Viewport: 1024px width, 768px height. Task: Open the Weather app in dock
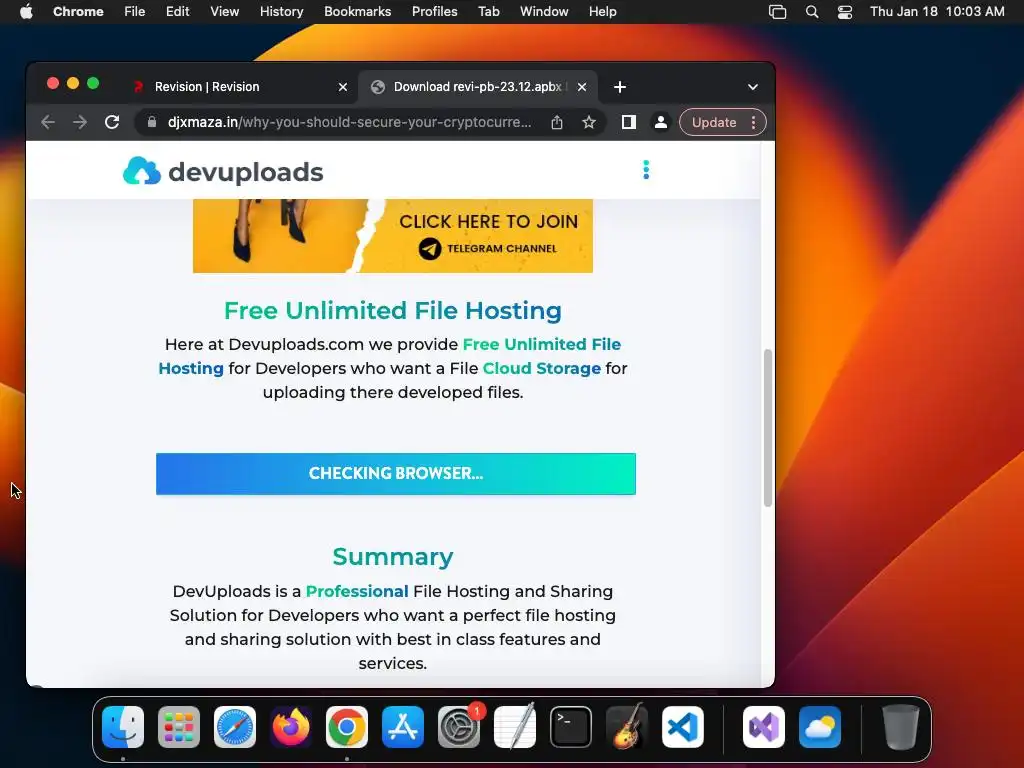(820, 727)
